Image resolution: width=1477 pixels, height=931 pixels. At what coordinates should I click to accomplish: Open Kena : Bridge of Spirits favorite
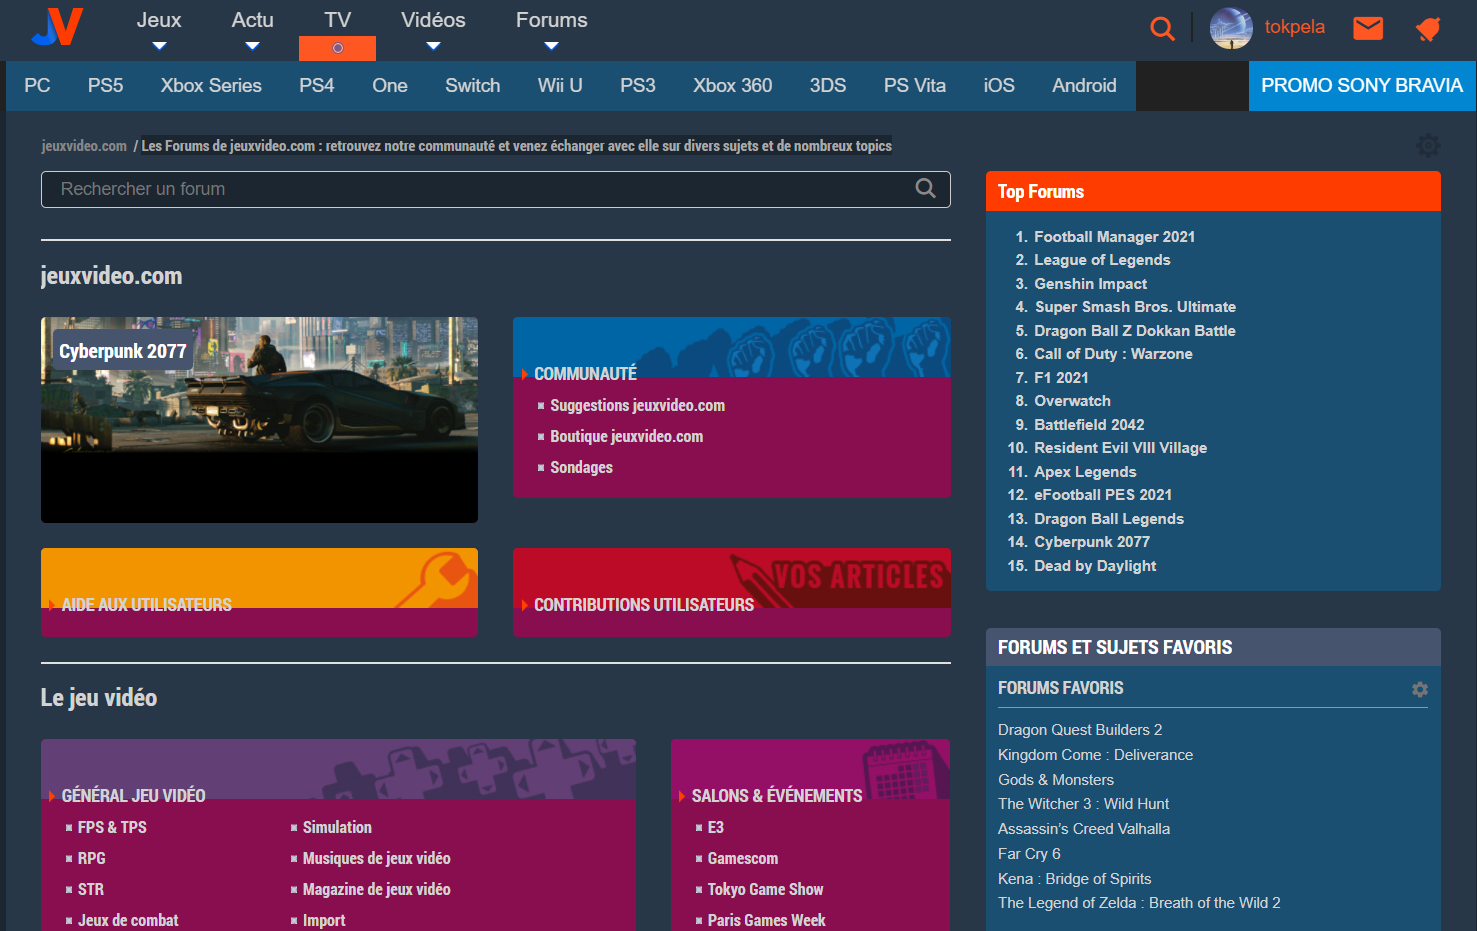pos(1074,879)
